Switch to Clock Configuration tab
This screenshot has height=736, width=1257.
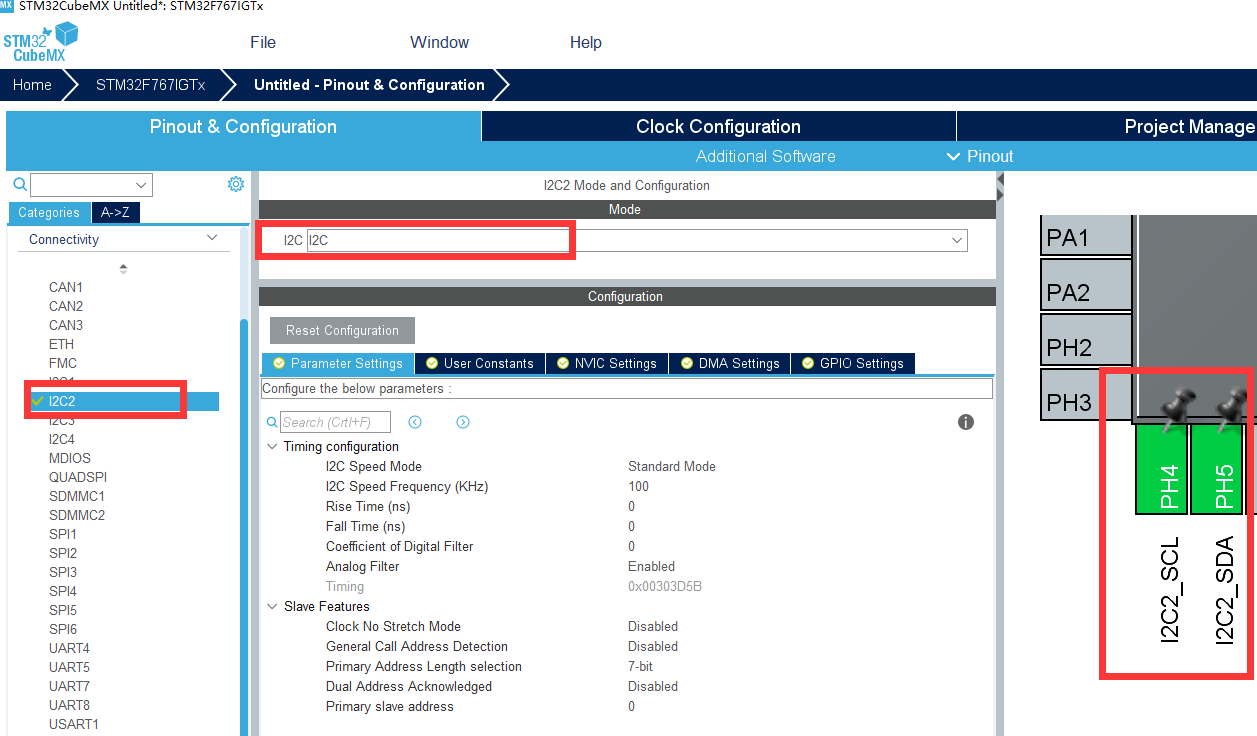(x=718, y=126)
